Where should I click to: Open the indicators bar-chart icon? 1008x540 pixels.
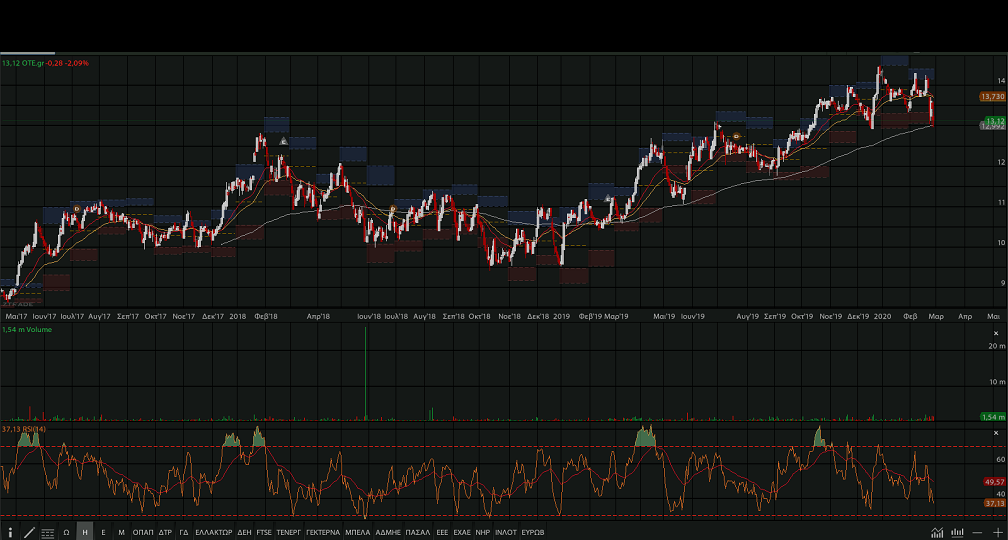point(958,532)
